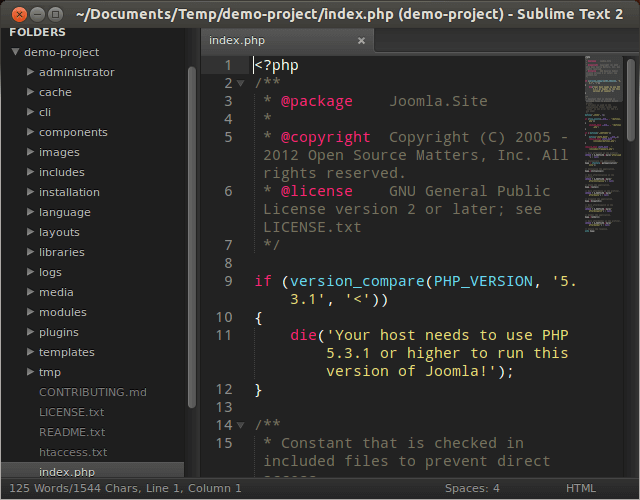Open LICENSE.txt from the sidebar
This screenshot has width=640, height=500.
71,412
